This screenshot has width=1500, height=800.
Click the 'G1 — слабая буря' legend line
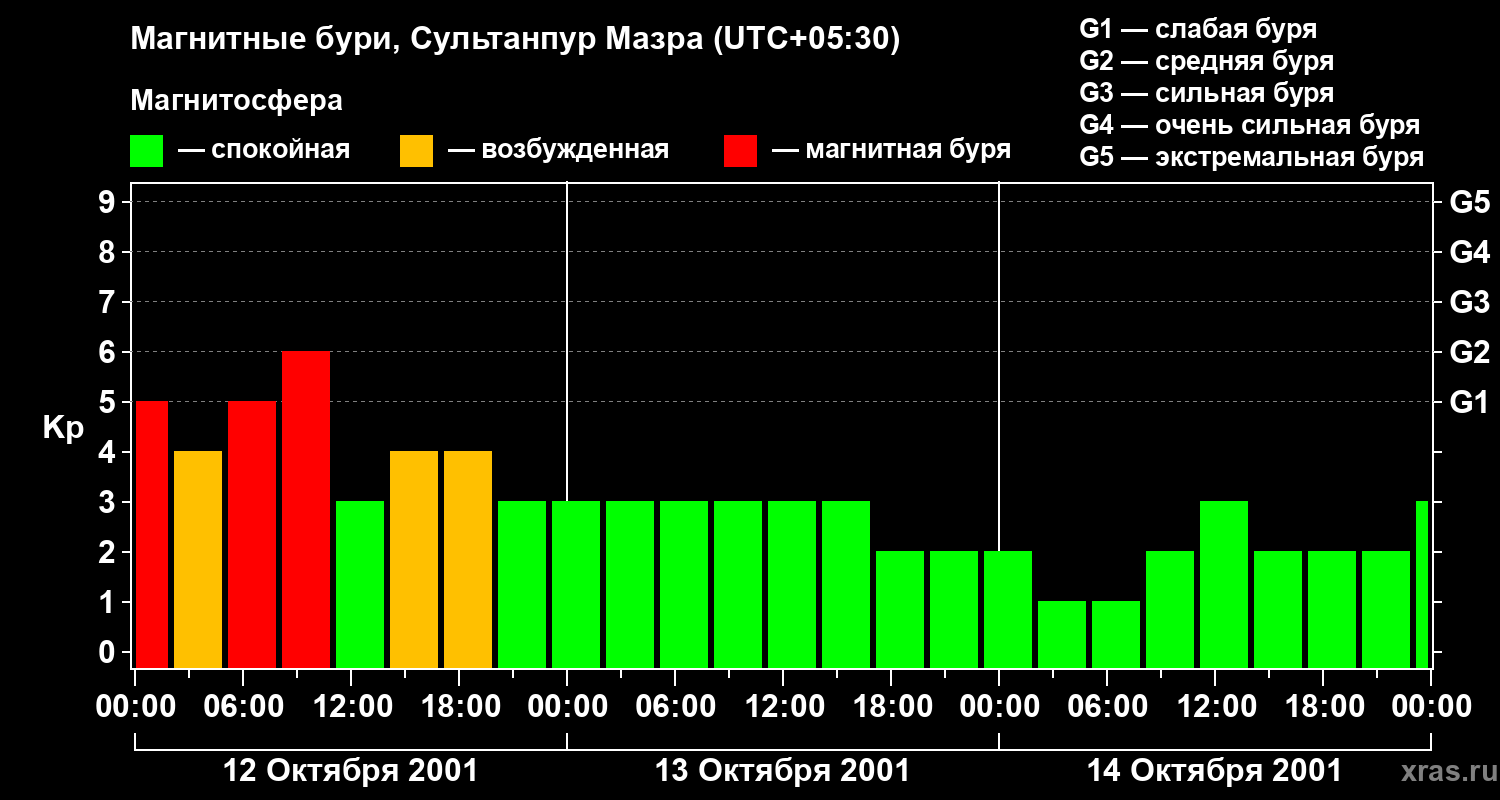point(1198,29)
